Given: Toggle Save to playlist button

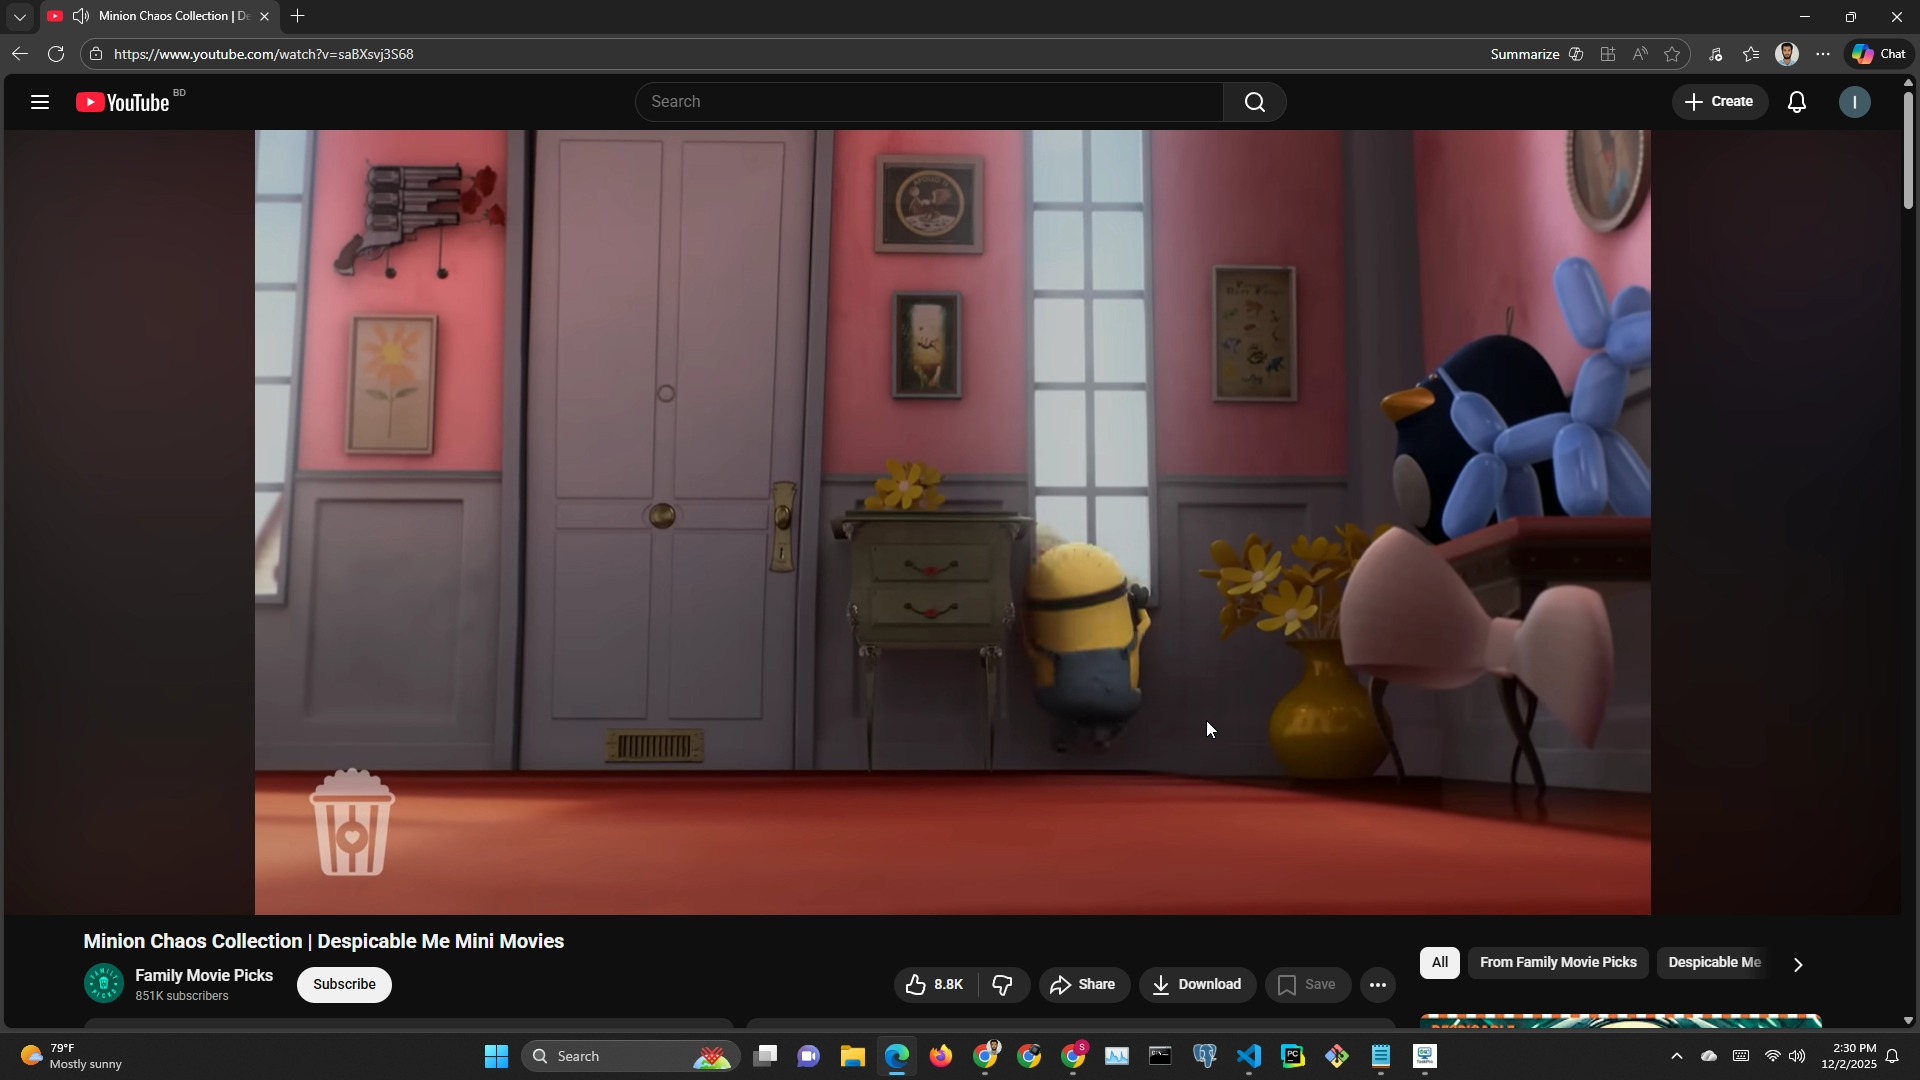Looking at the screenshot, I should [x=1306, y=985].
